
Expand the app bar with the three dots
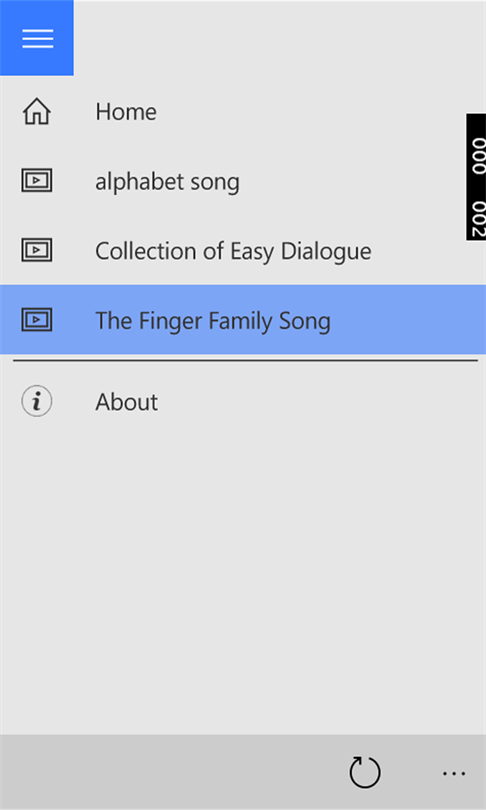coord(454,773)
